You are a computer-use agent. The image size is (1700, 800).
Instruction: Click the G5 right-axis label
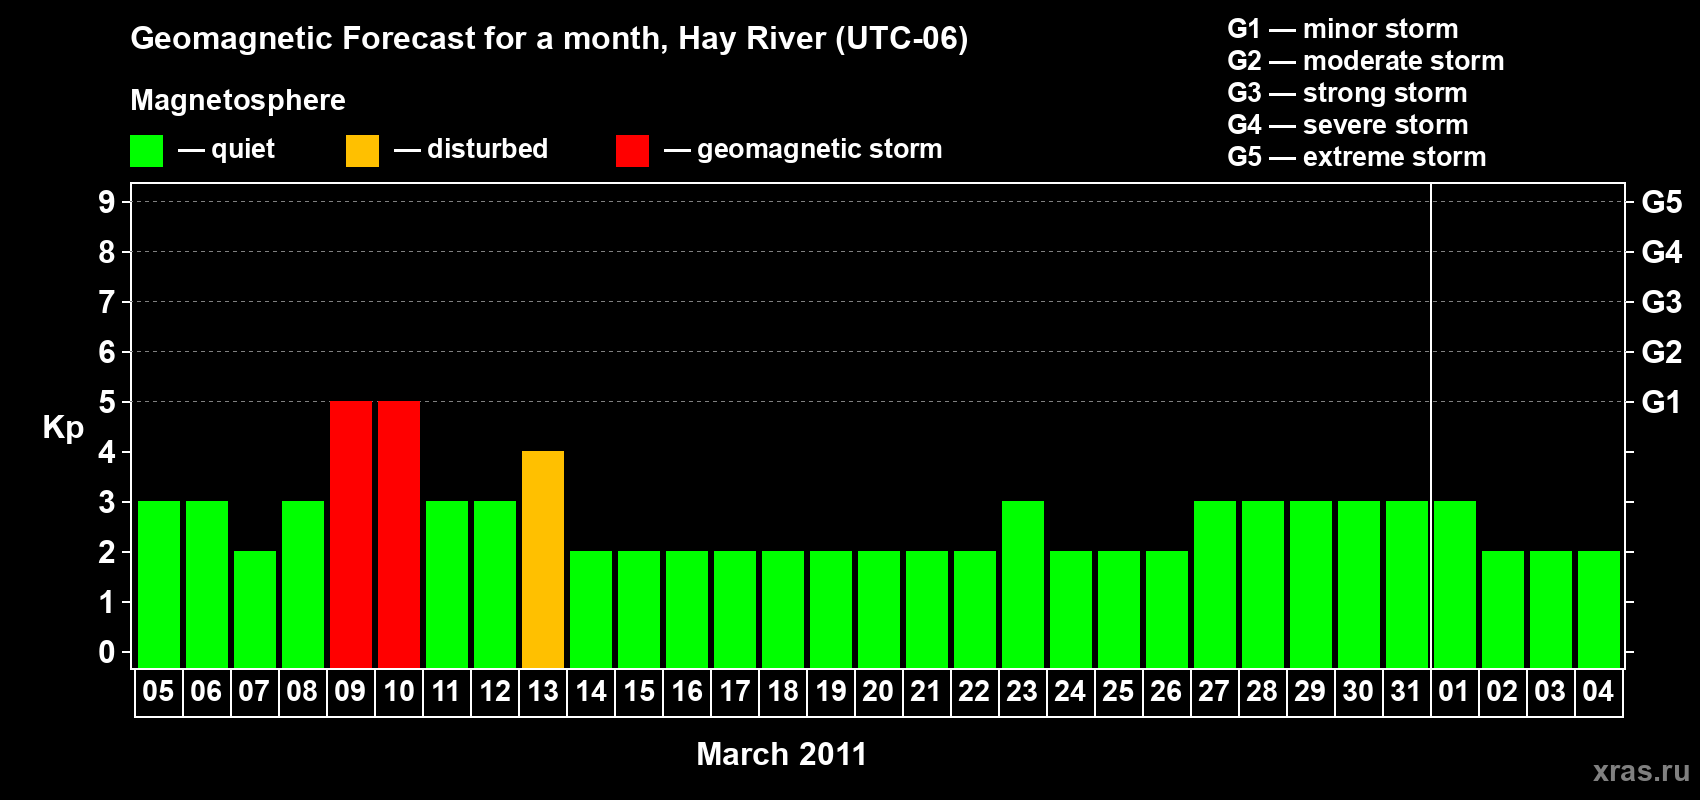(x=1662, y=202)
